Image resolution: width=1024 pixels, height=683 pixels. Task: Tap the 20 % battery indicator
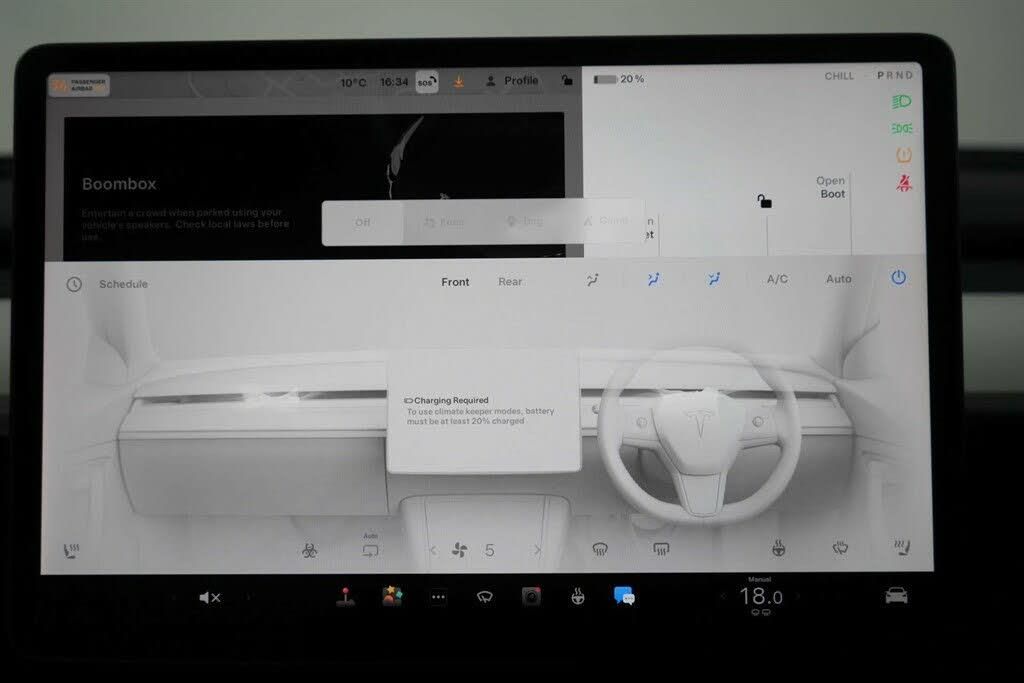click(619, 79)
